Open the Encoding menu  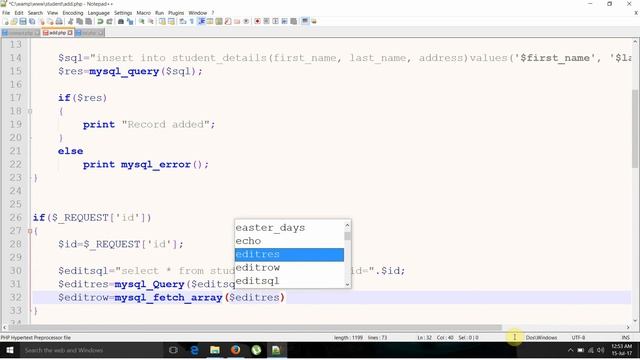73,13
